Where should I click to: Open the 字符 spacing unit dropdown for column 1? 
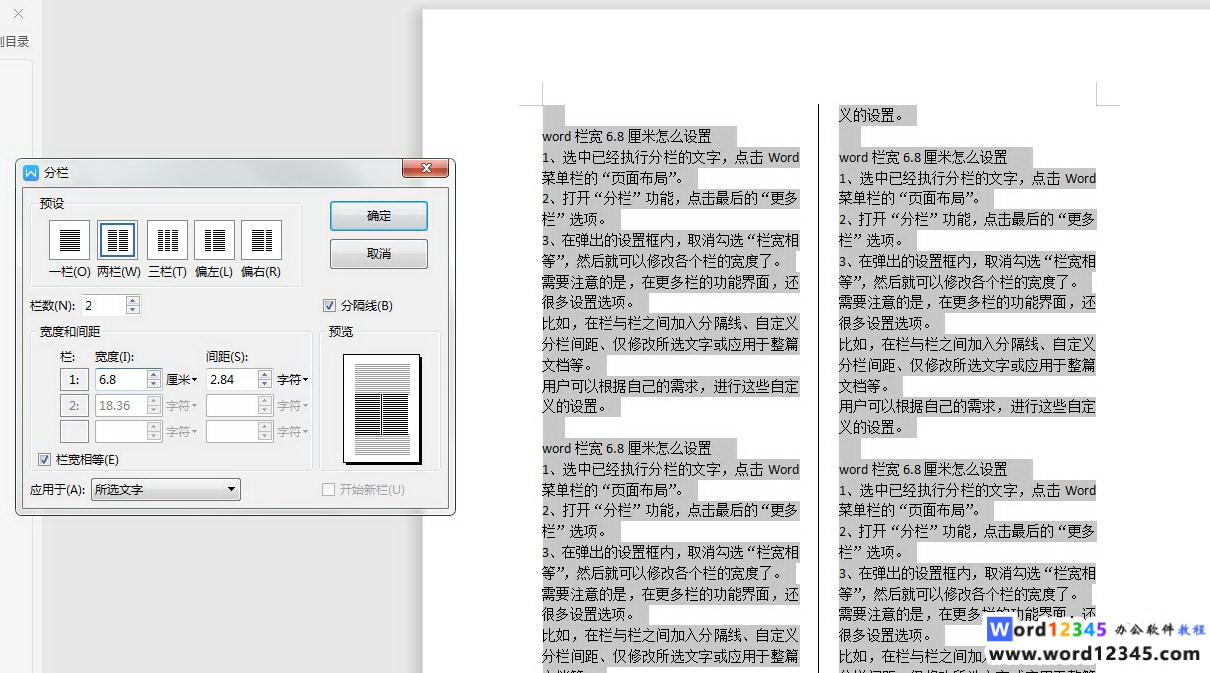point(293,380)
